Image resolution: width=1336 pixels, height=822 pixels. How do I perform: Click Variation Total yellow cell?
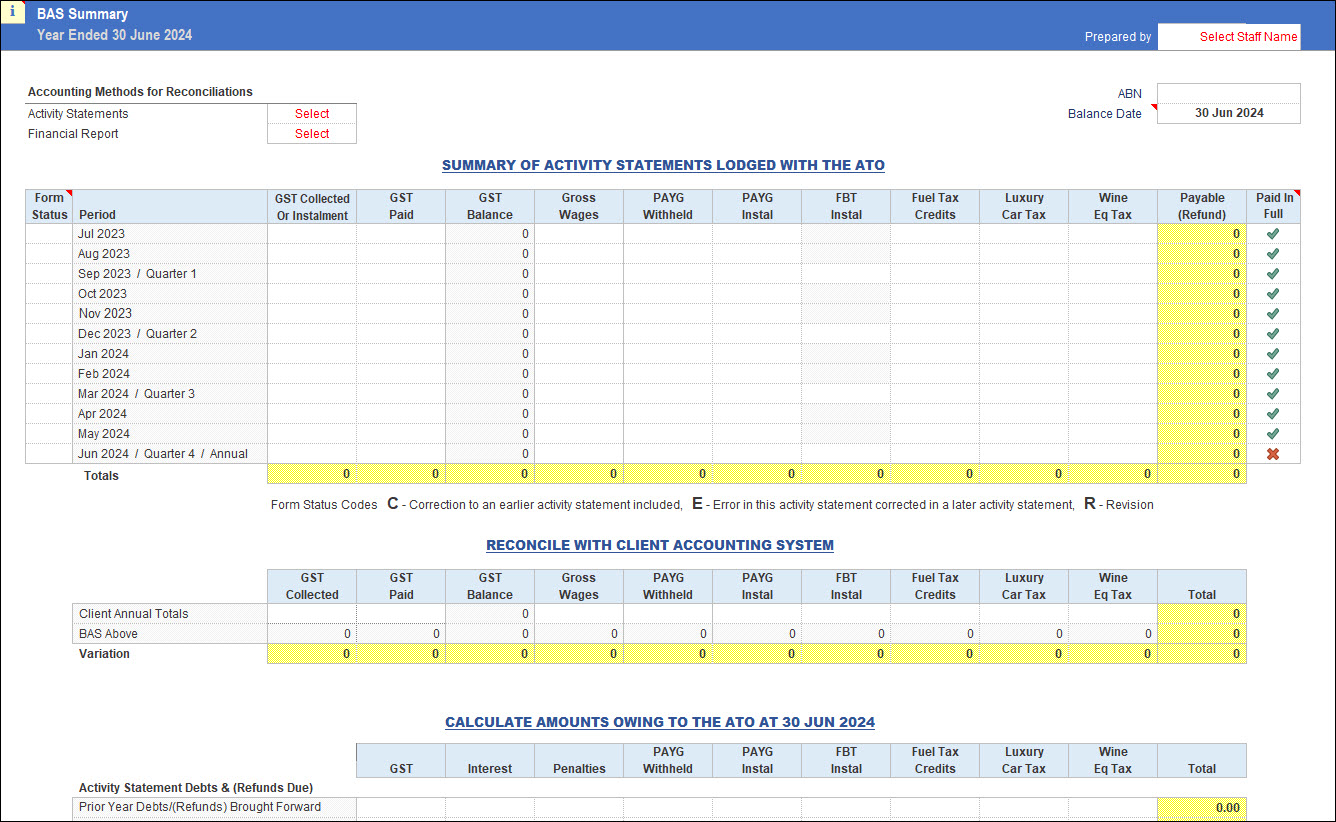coord(1202,654)
